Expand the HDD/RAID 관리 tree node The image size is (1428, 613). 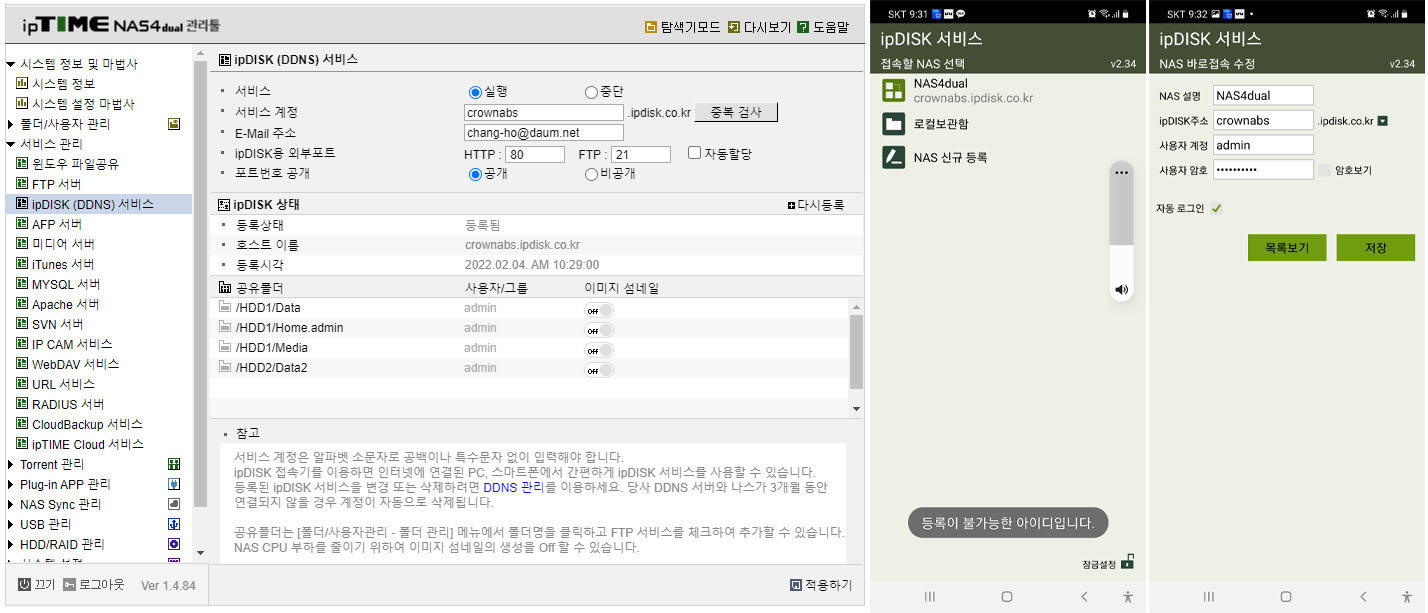point(10,544)
